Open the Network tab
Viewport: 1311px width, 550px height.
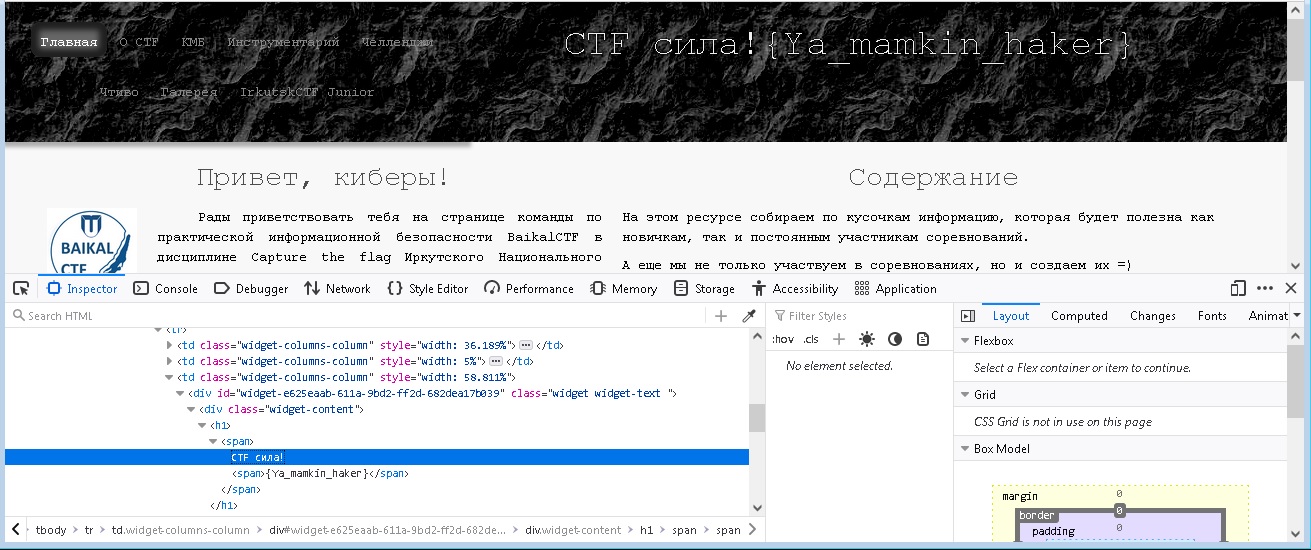pos(337,288)
